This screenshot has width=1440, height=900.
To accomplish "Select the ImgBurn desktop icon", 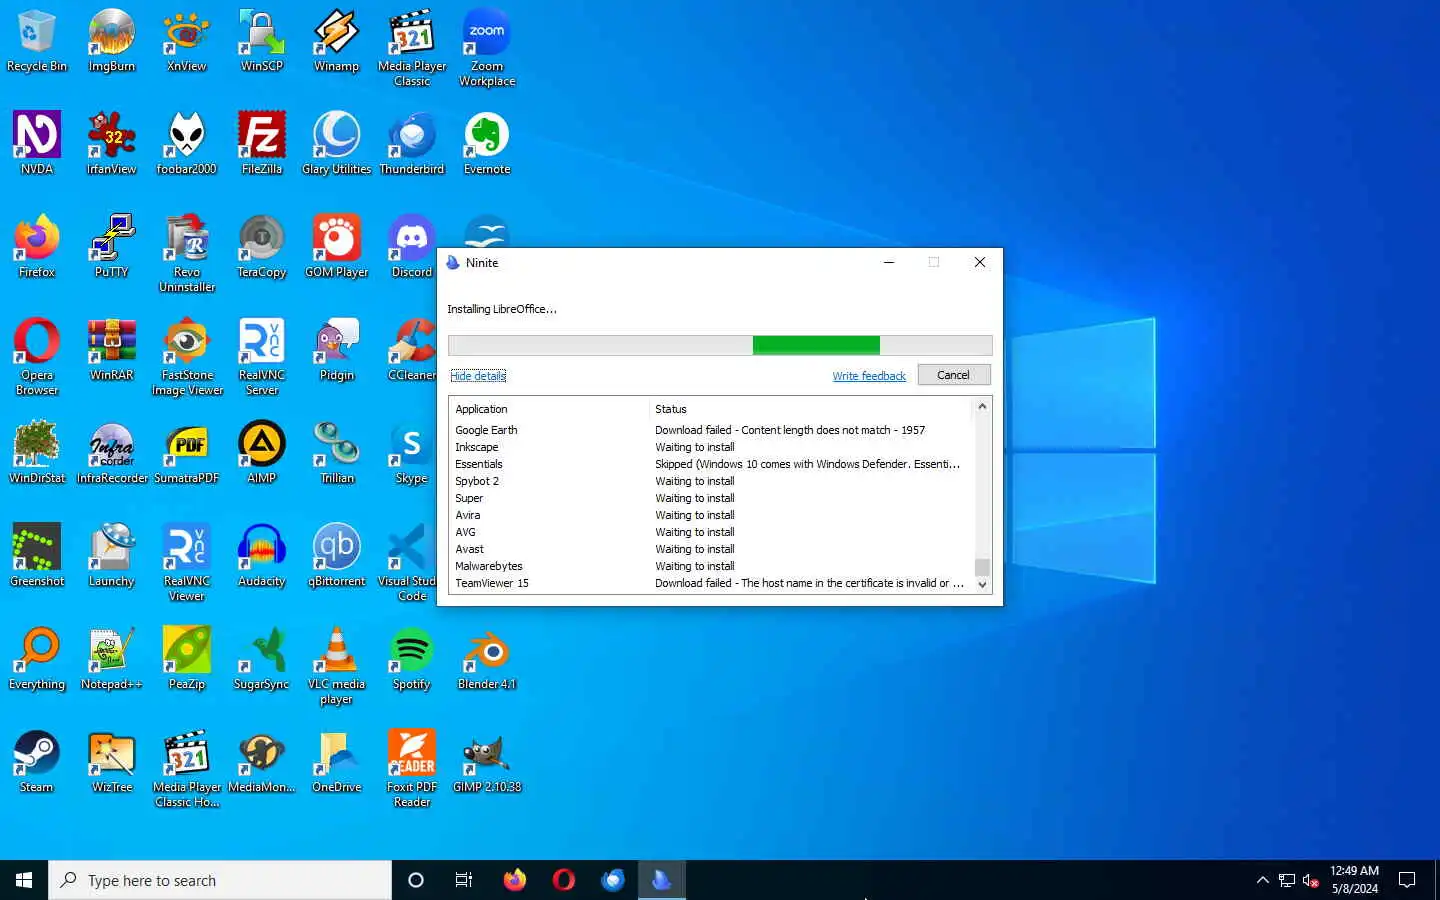I will (x=111, y=41).
